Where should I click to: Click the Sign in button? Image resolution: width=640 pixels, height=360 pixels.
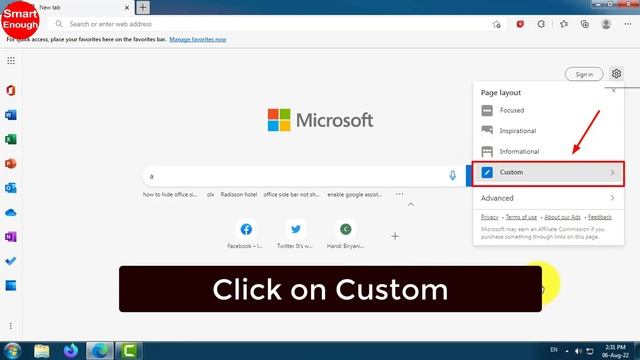pyautogui.click(x=584, y=74)
